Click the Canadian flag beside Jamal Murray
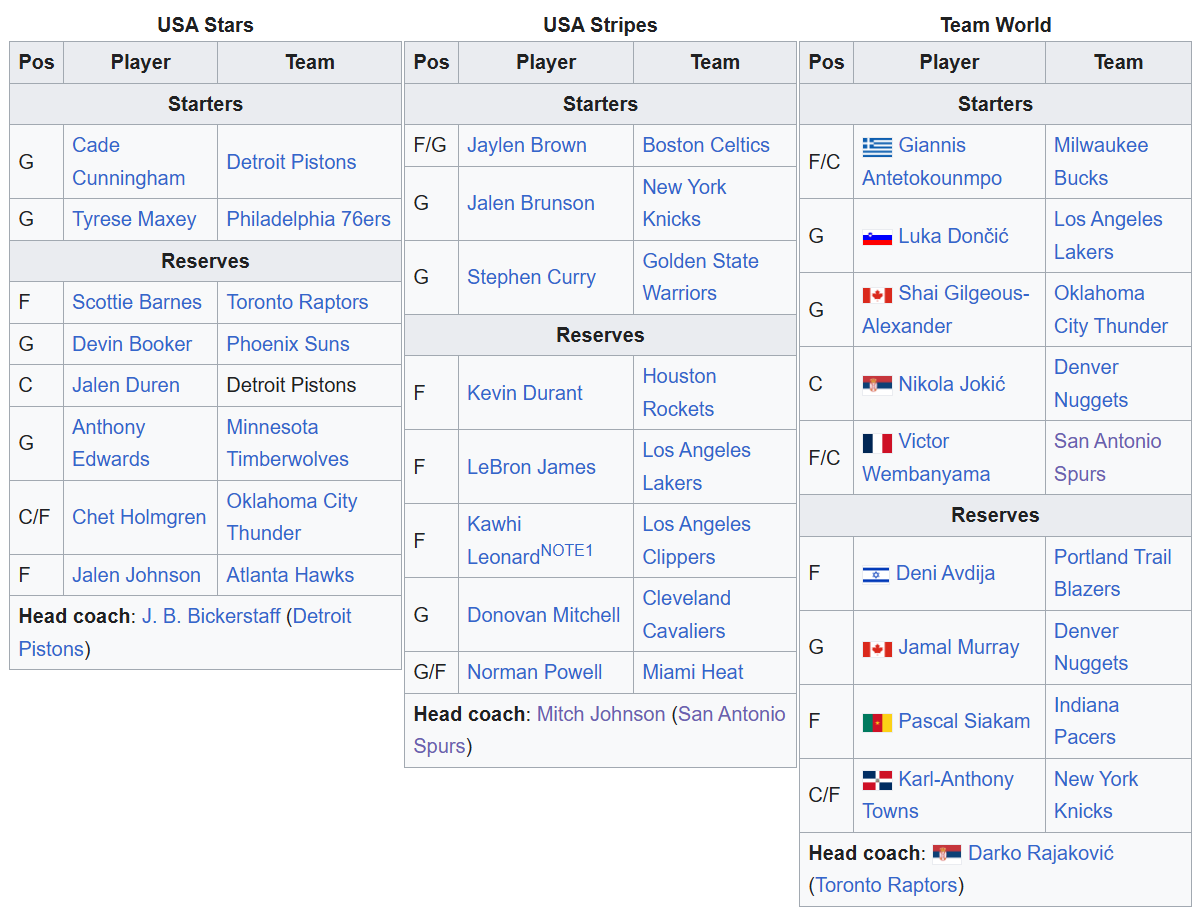The height and width of the screenshot is (916, 1204). pos(877,649)
